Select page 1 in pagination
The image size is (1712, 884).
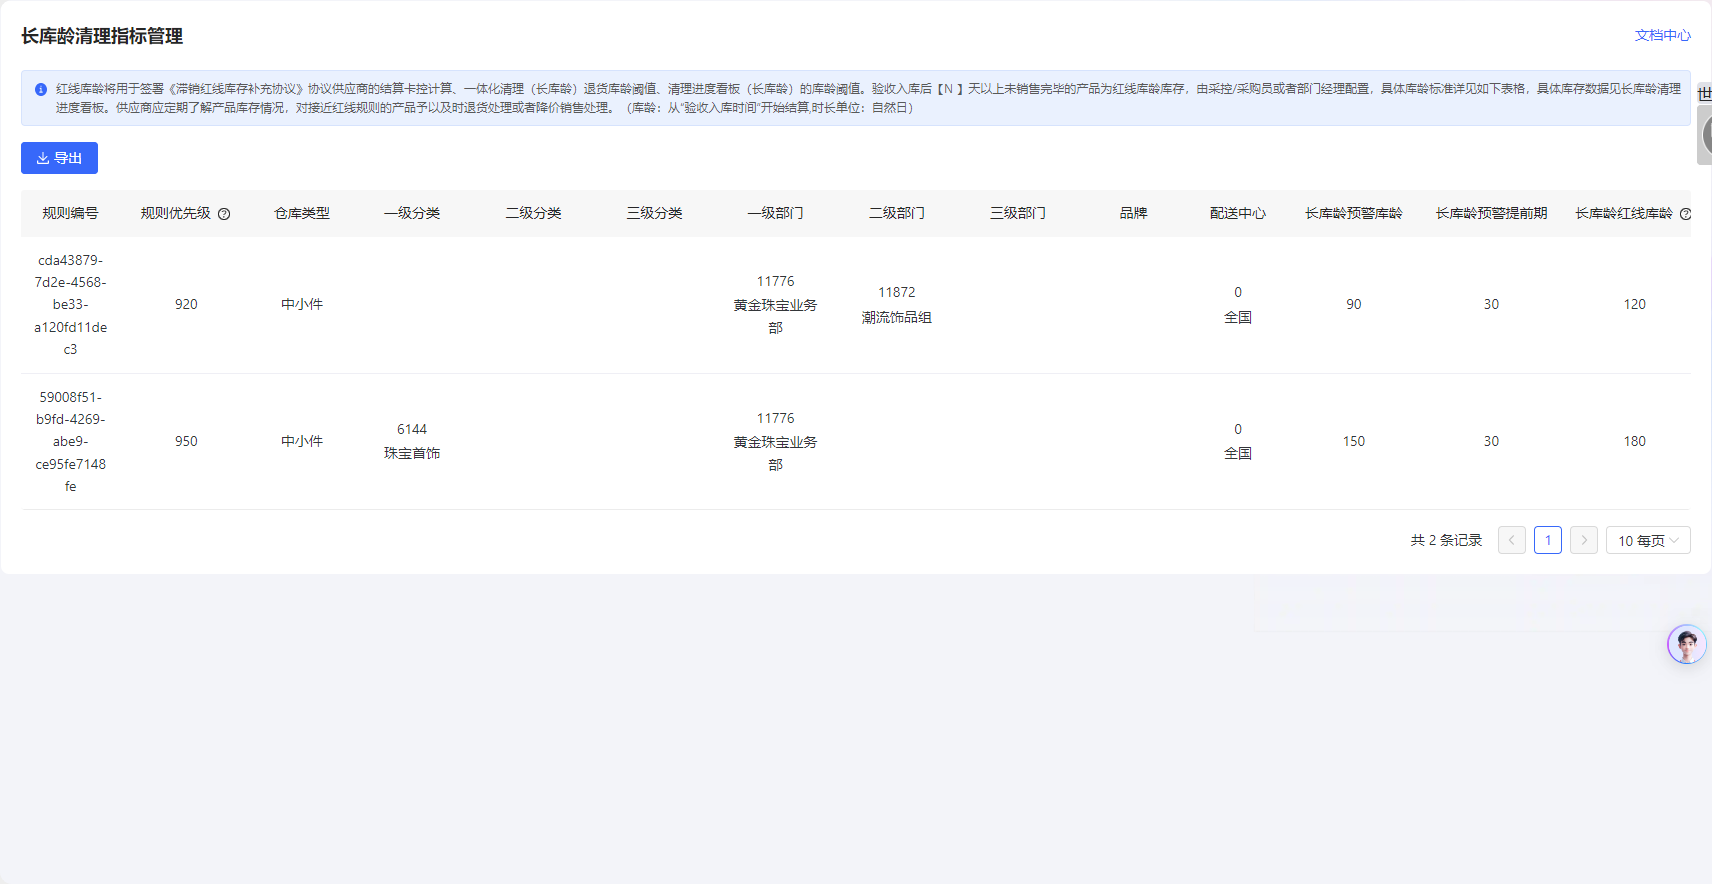point(1547,541)
